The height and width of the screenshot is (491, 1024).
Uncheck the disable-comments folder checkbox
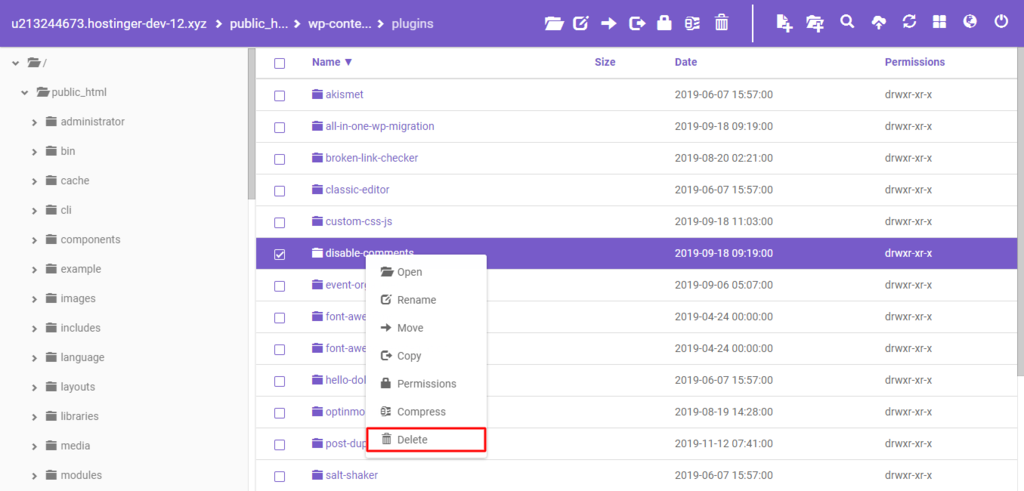coord(280,254)
